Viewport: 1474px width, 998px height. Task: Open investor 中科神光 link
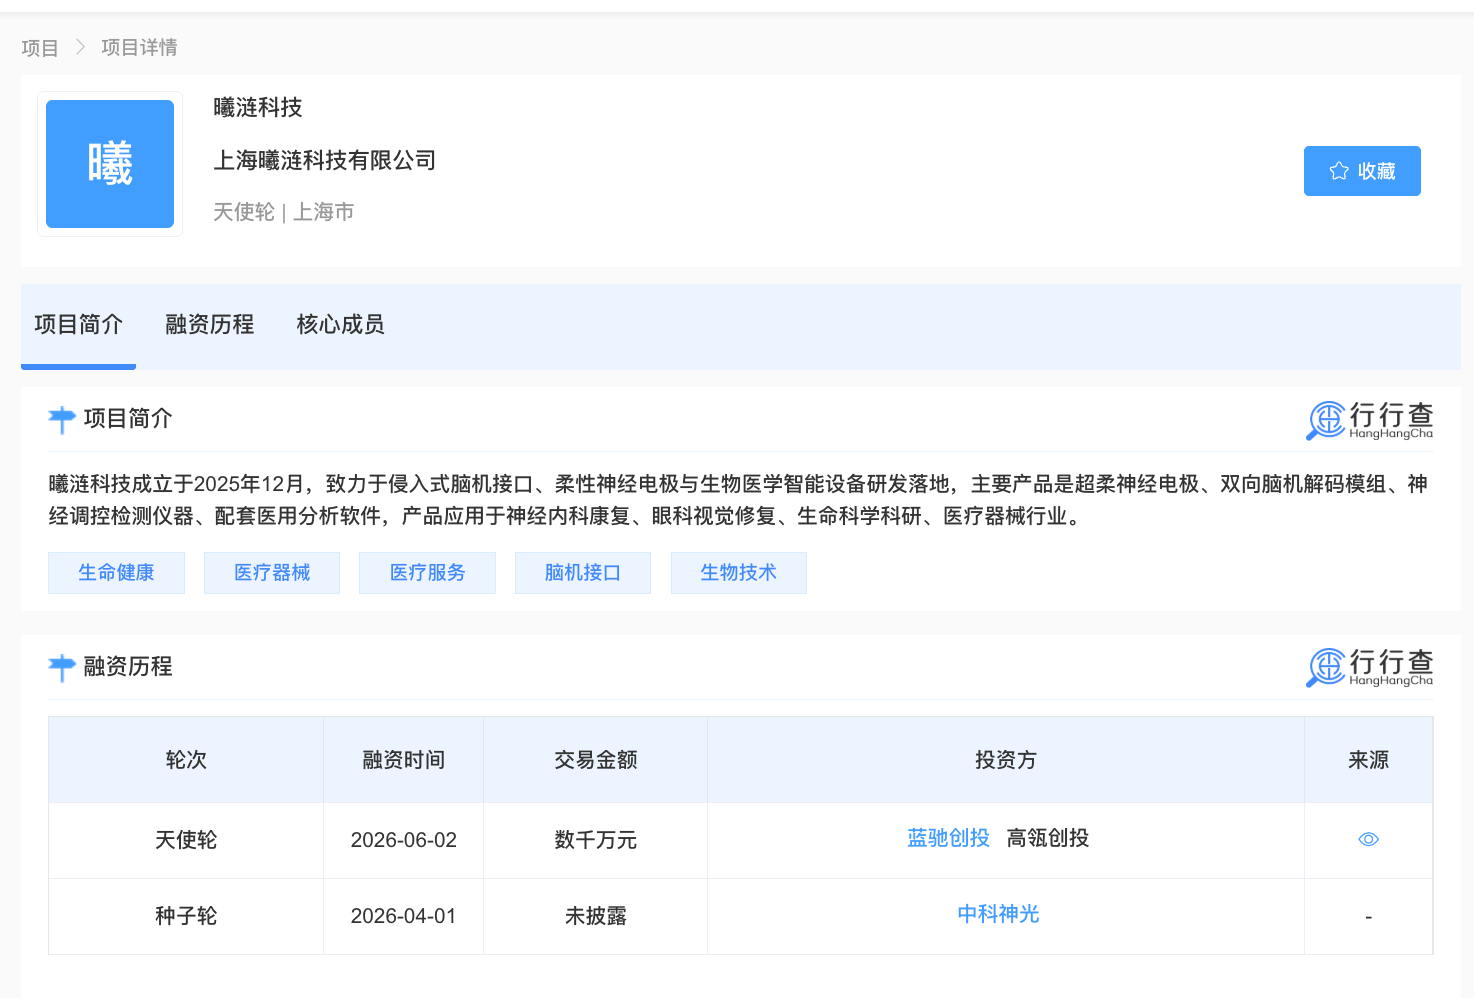[998, 914]
